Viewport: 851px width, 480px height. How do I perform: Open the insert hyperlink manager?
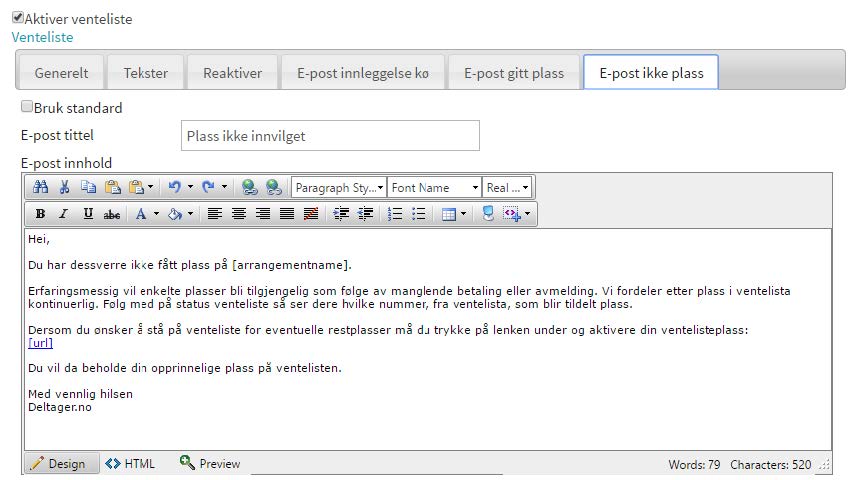tap(250, 187)
